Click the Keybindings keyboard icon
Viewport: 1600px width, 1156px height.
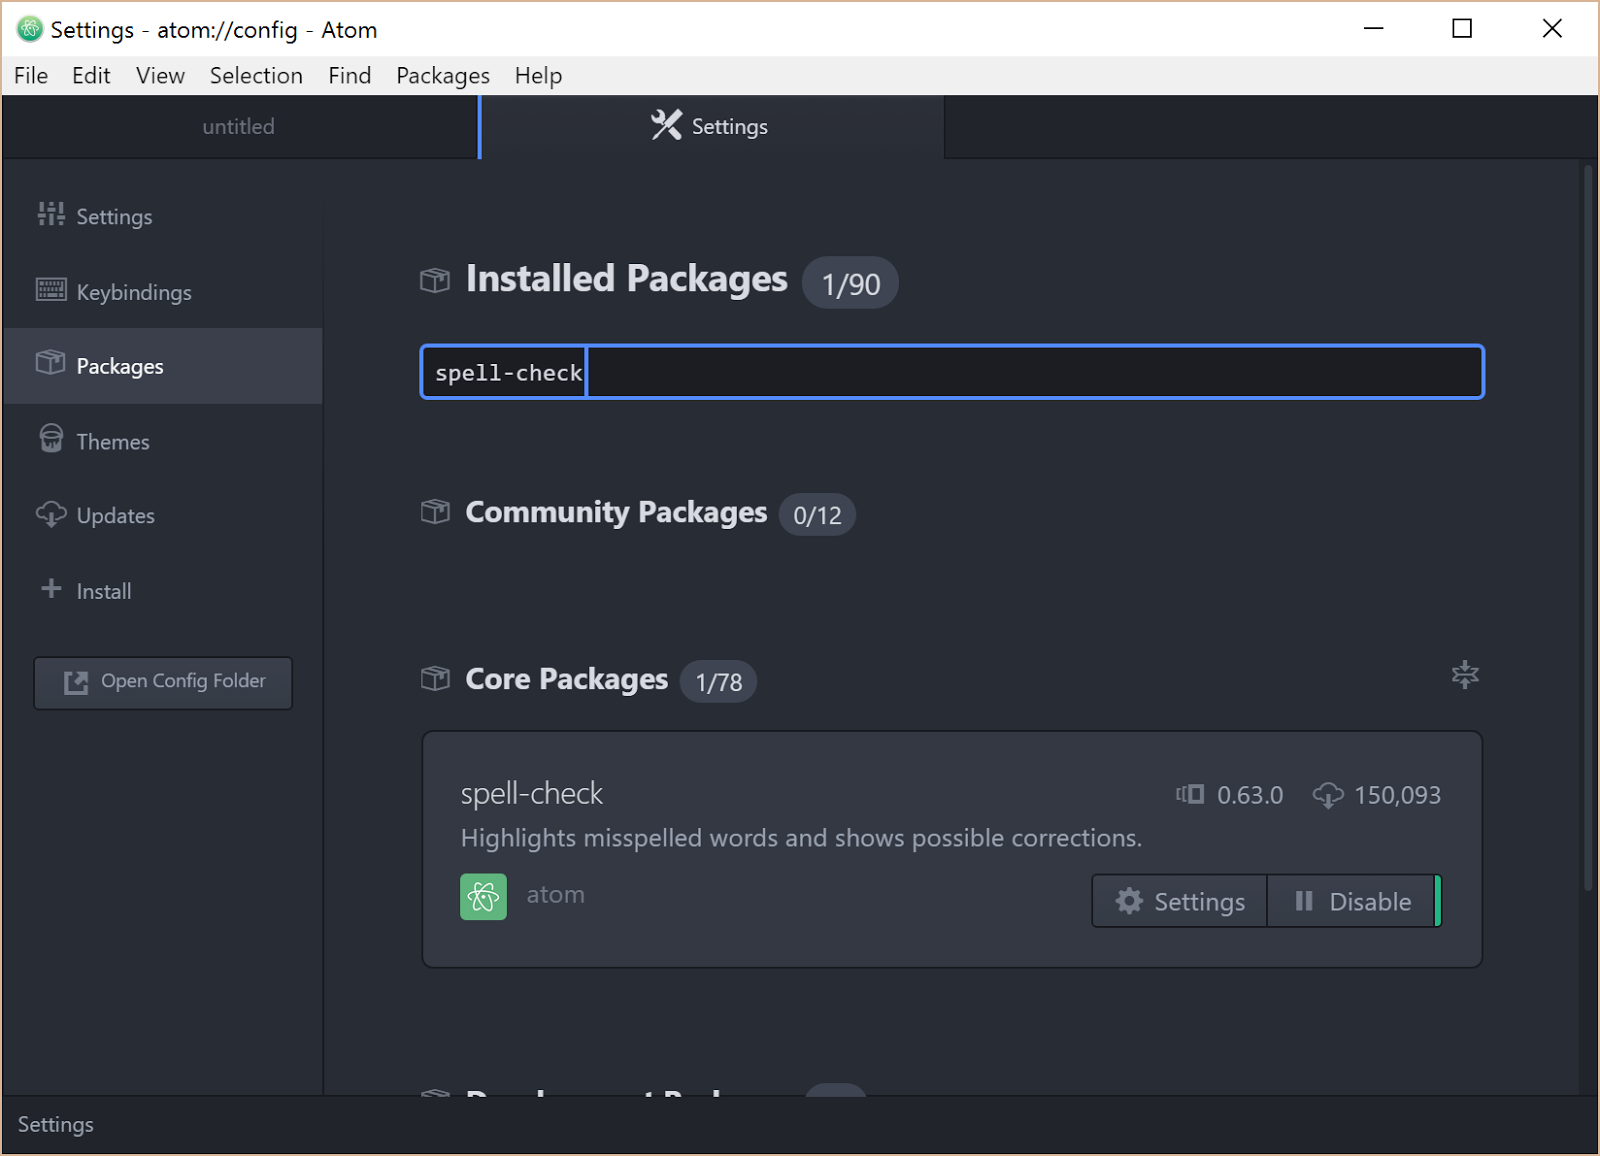[x=51, y=290]
